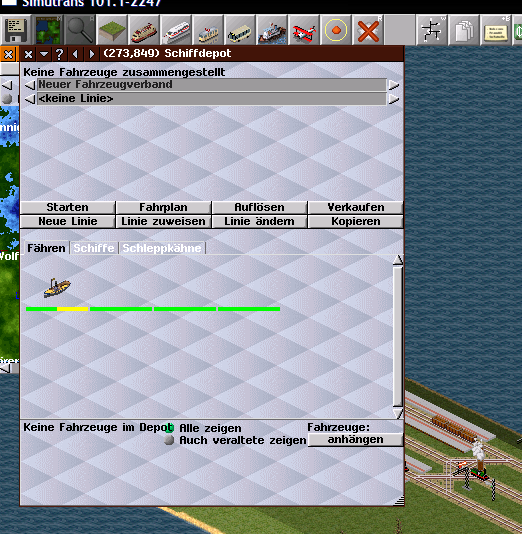This screenshot has width=522, height=534.
Task: Open the Neuer Fahrzeugverband selector
Action: 211,85
